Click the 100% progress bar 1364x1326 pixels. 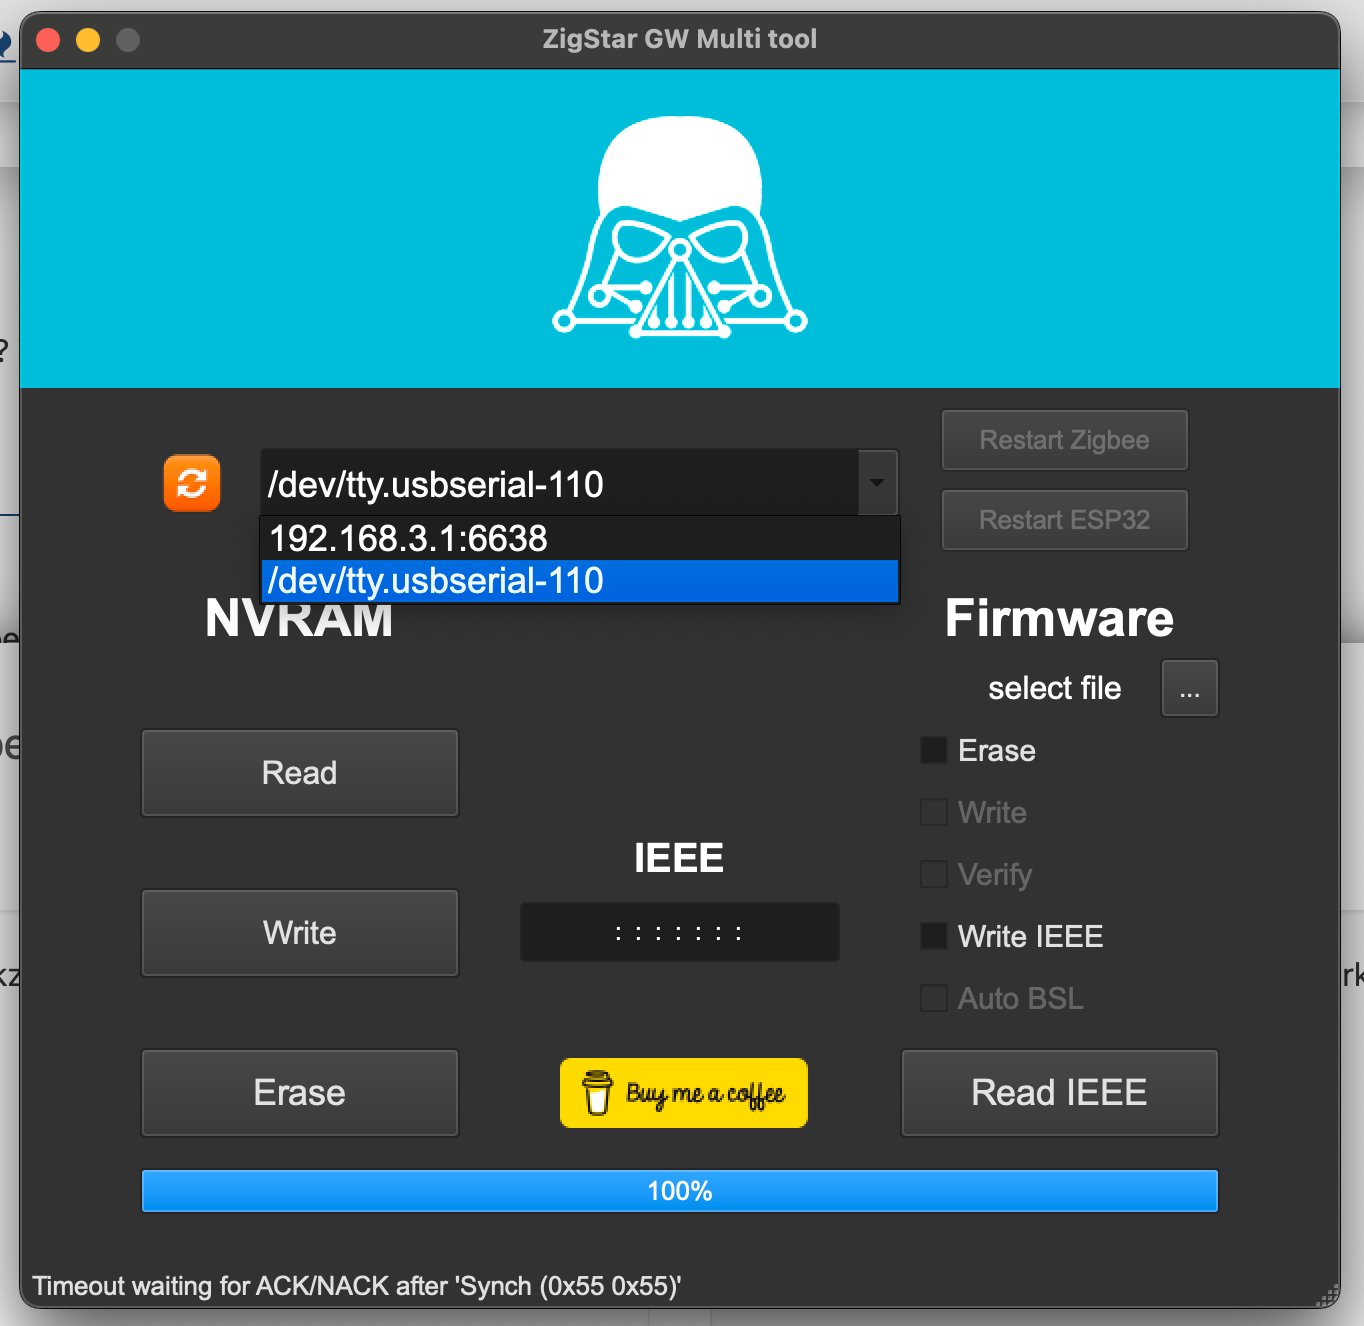coord(680,1191)
